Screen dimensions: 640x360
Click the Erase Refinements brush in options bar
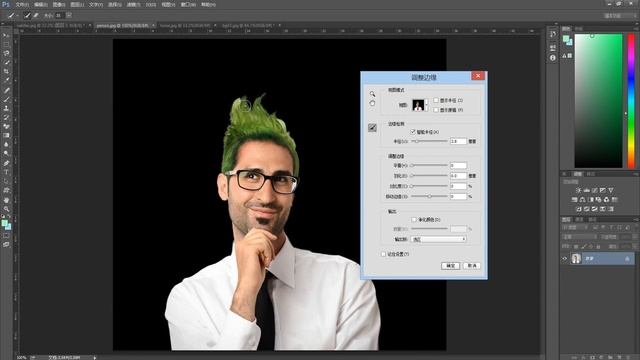36,16
